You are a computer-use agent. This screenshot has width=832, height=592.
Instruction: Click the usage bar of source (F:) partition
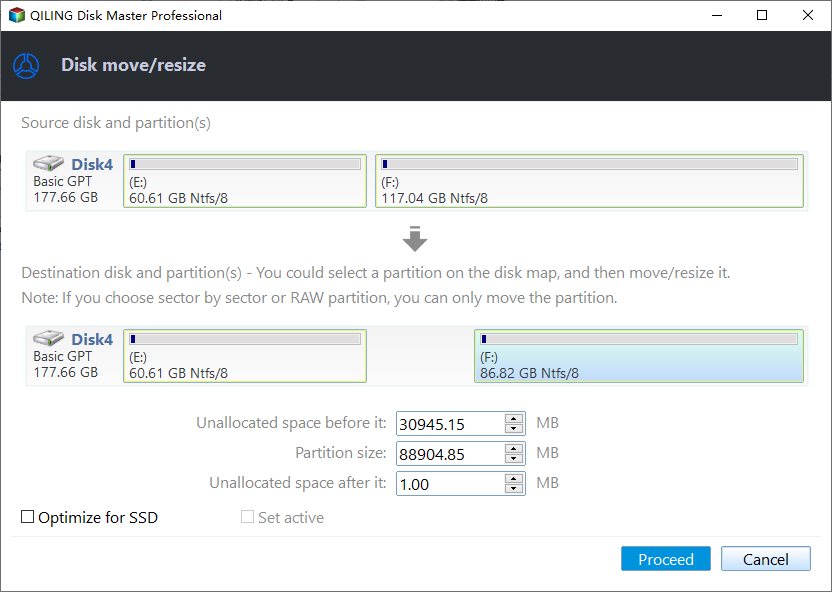pyautogui.click(x=589, y=164)
